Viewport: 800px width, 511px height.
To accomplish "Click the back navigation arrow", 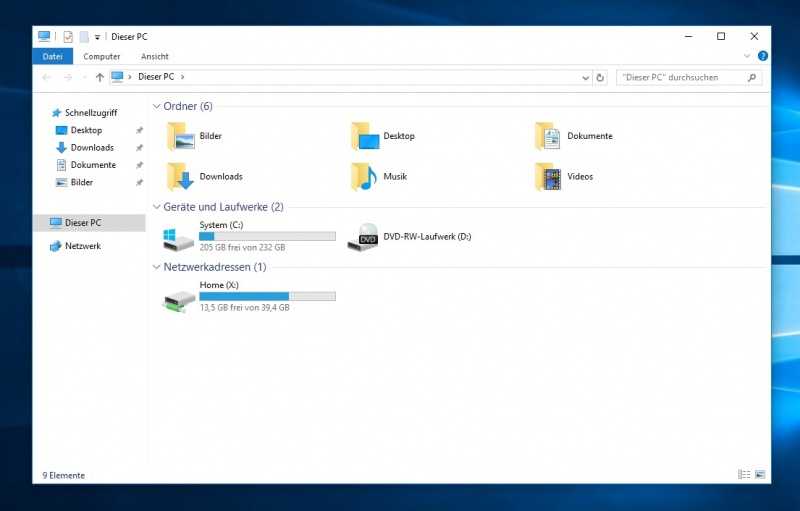I will 46,78.
